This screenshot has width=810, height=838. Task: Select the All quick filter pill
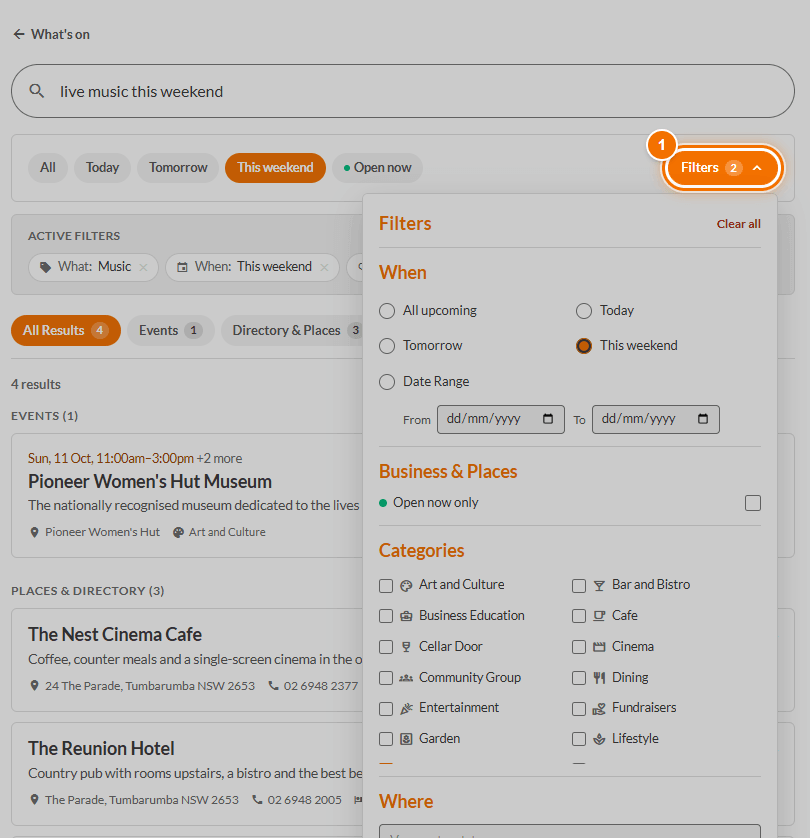(x=48, y=168)
